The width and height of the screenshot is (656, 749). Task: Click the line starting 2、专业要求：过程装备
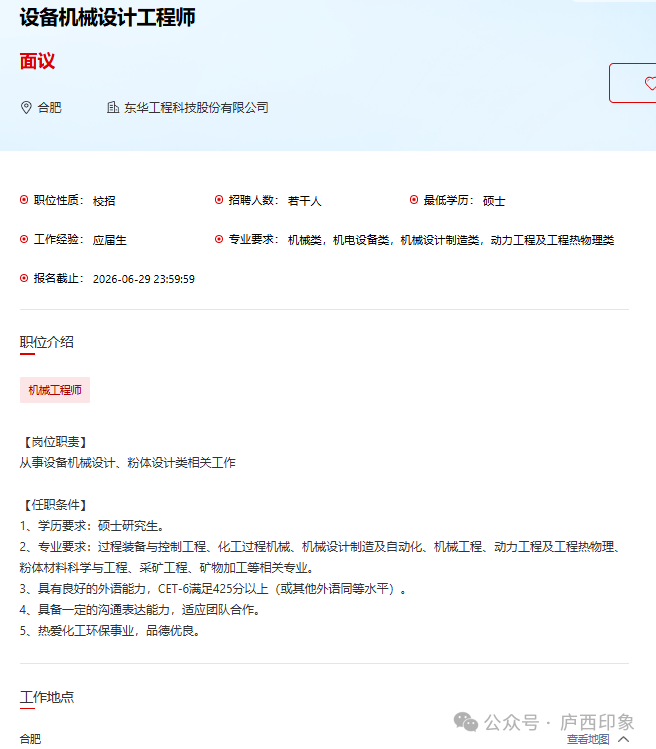322,546
